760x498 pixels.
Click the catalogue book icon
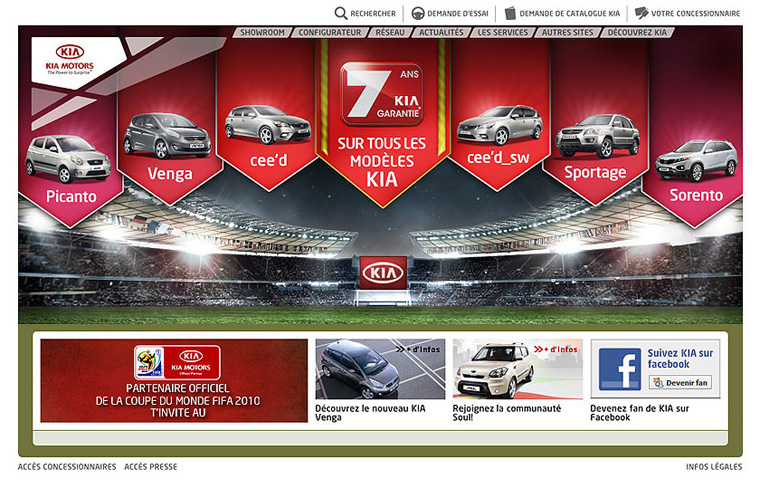point(510,13)
